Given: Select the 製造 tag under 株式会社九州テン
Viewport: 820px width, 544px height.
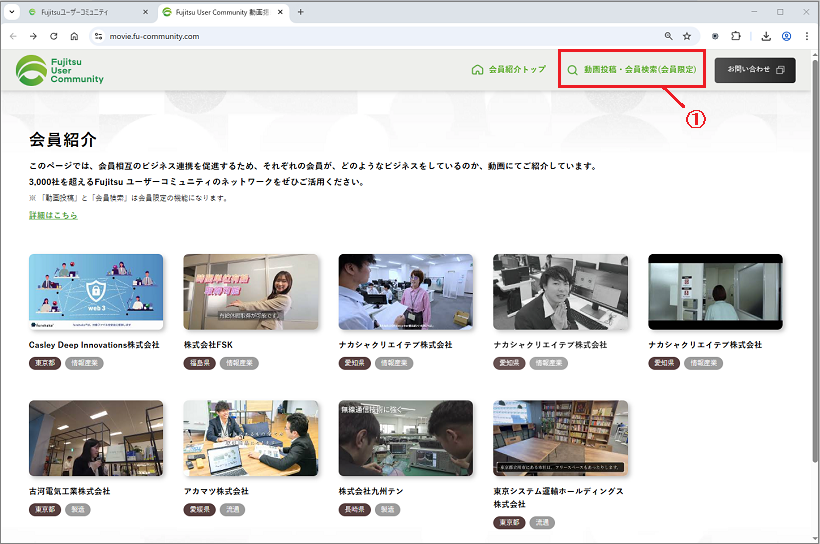Looking at the screenshot, I should (x=388, y=509).
